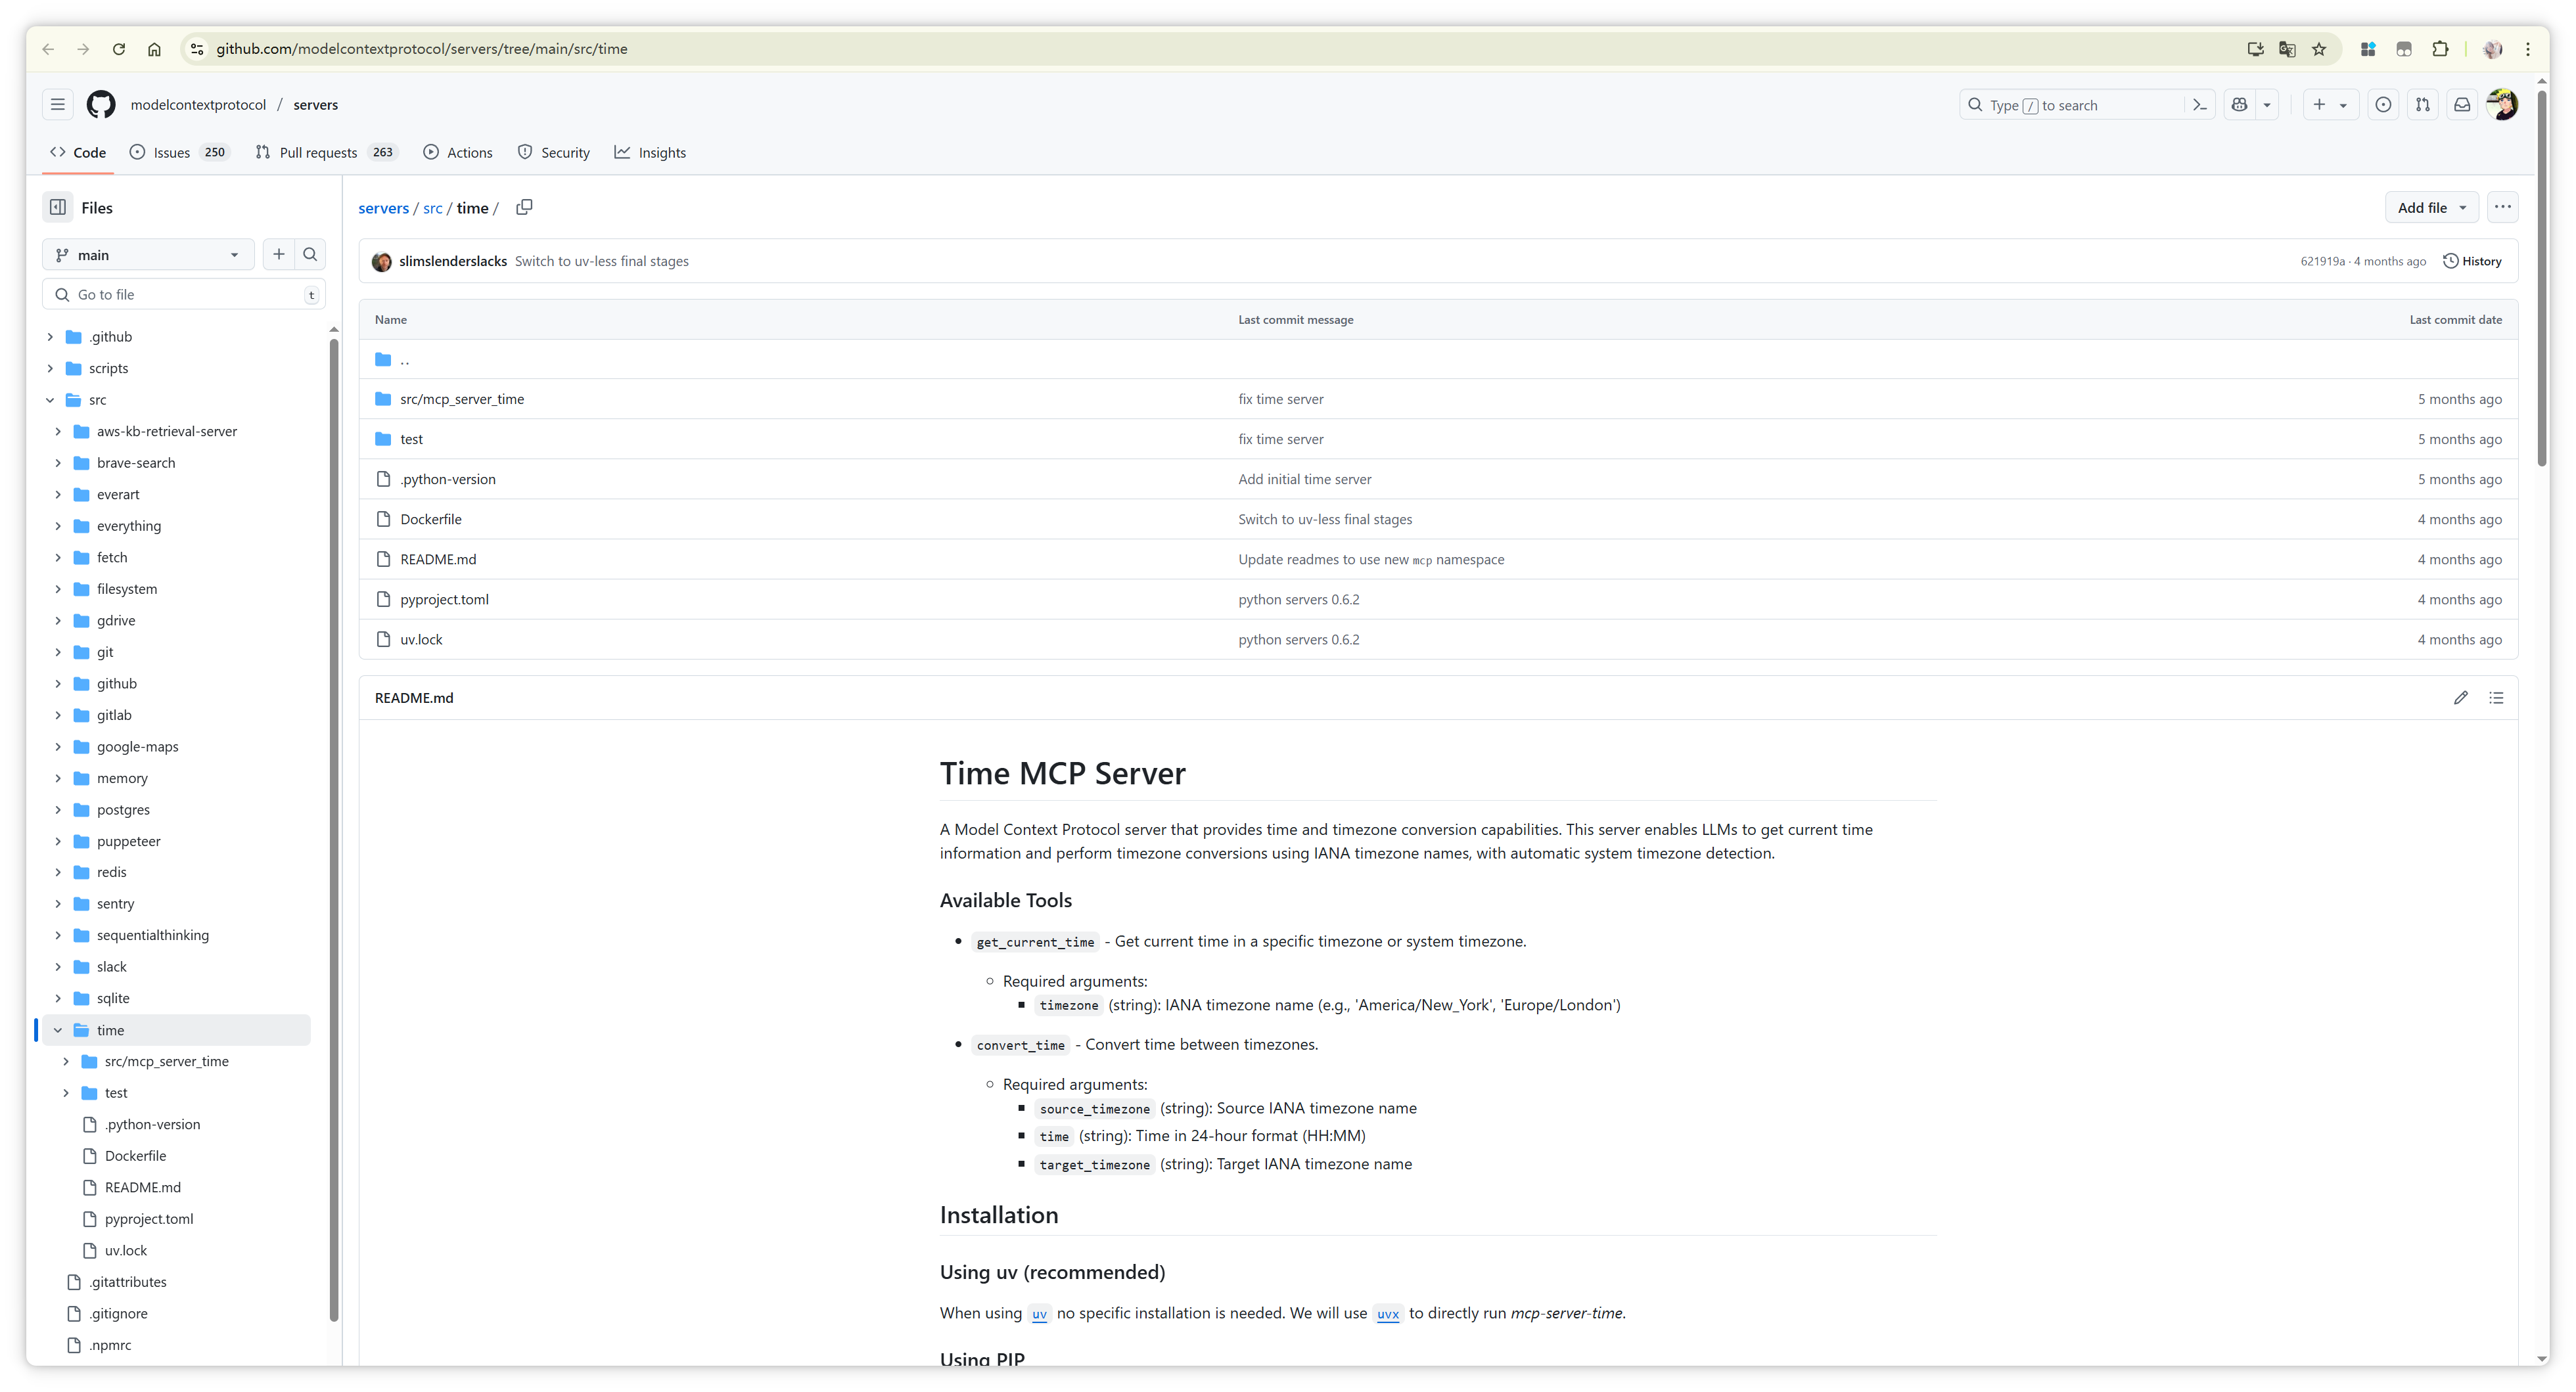The image size is (2576, 1392).
Task: Open the command palette terminal icon
Action: 2199,105
